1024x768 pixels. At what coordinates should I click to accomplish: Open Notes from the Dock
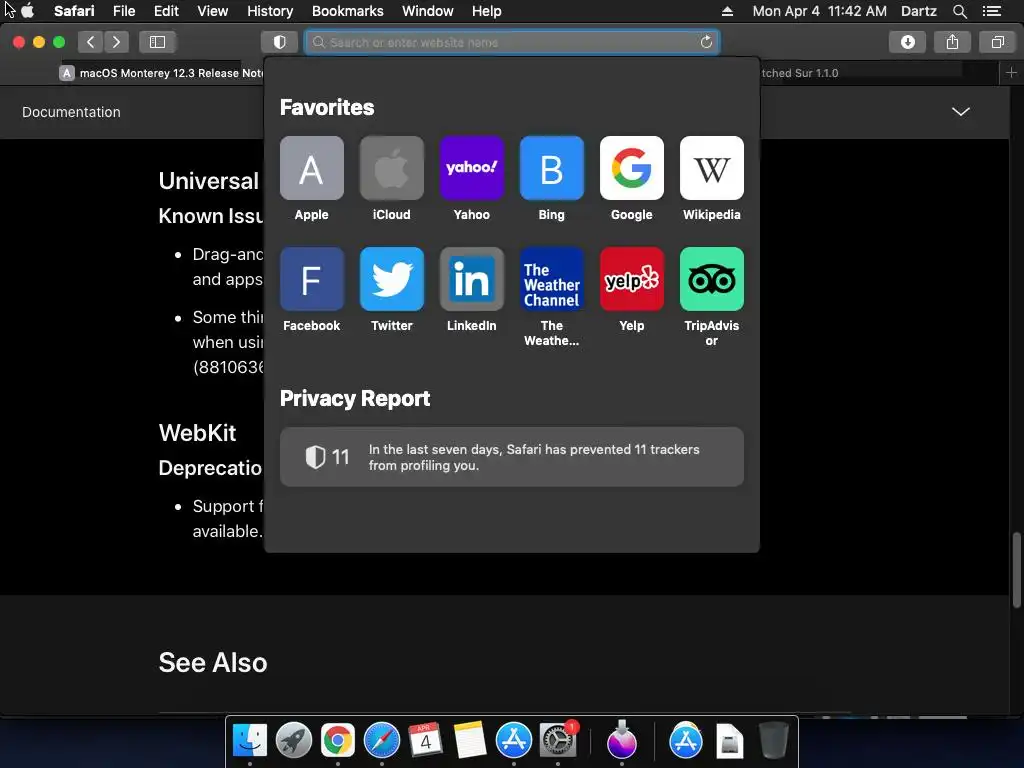[470, 741]
